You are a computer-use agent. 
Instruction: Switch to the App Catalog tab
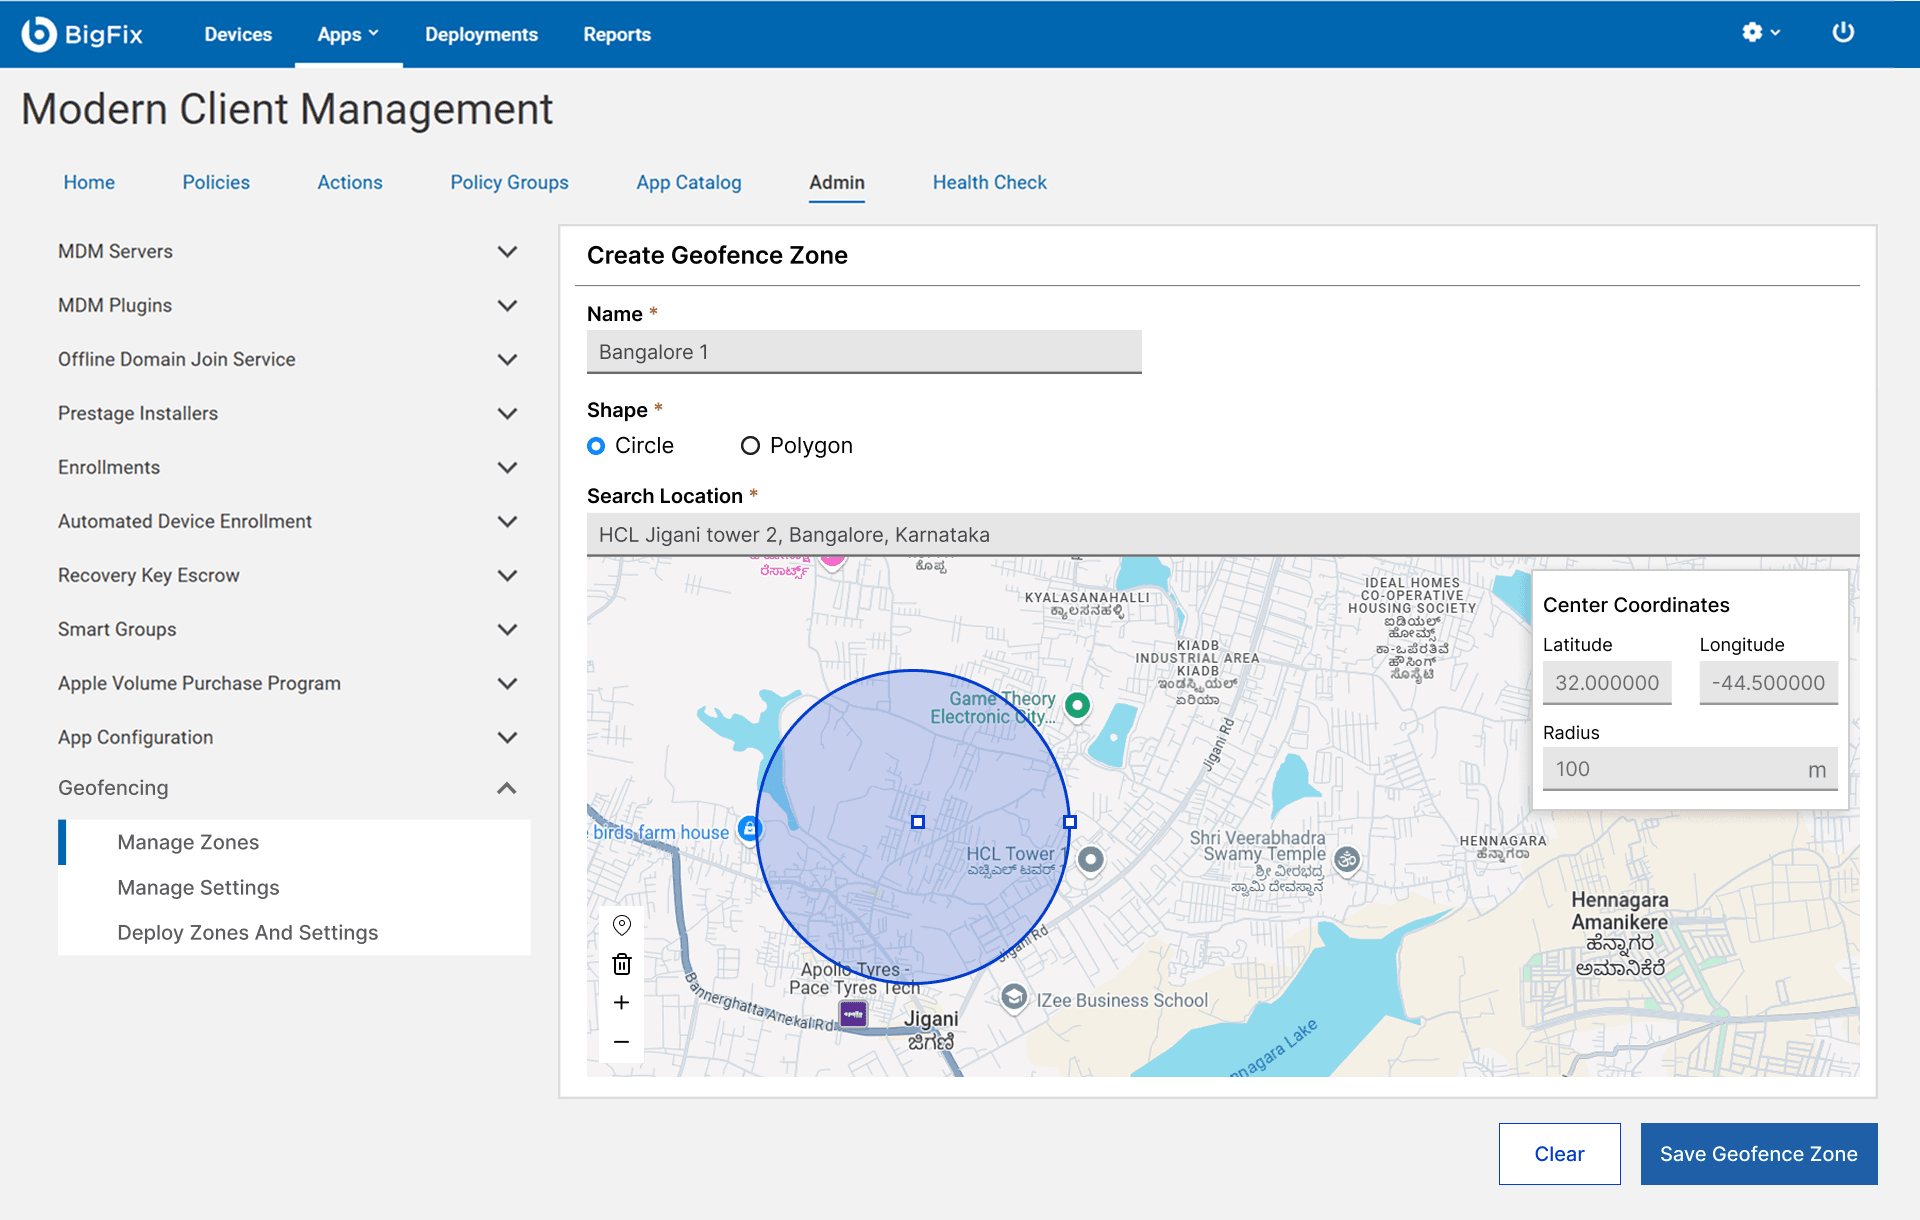point(689,182)
